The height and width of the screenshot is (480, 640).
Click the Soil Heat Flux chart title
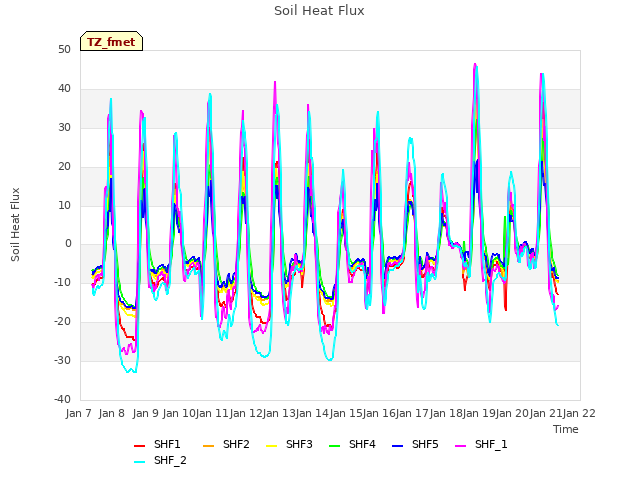(319, 11)
